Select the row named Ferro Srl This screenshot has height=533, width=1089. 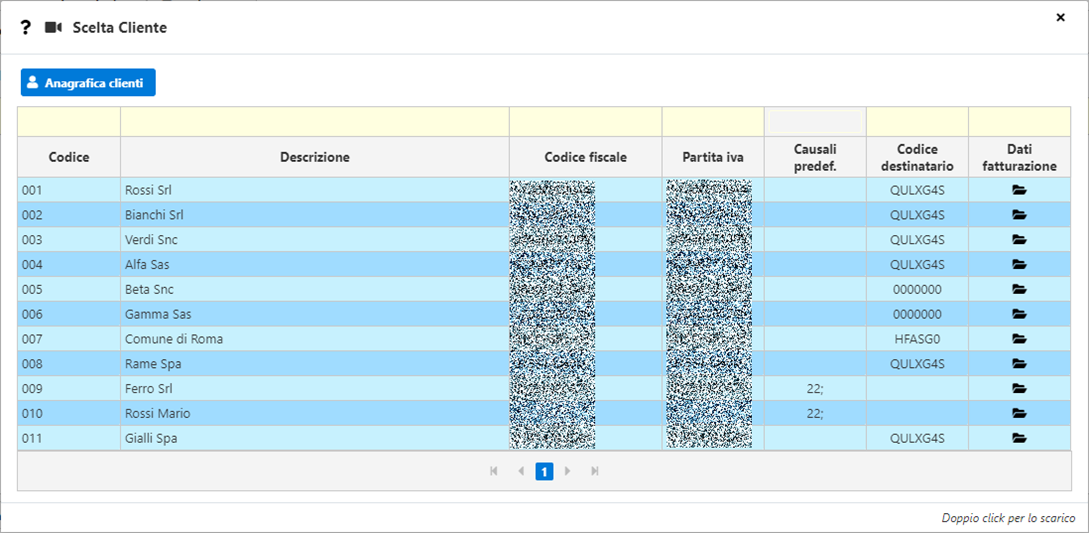[x=544, y=388]
